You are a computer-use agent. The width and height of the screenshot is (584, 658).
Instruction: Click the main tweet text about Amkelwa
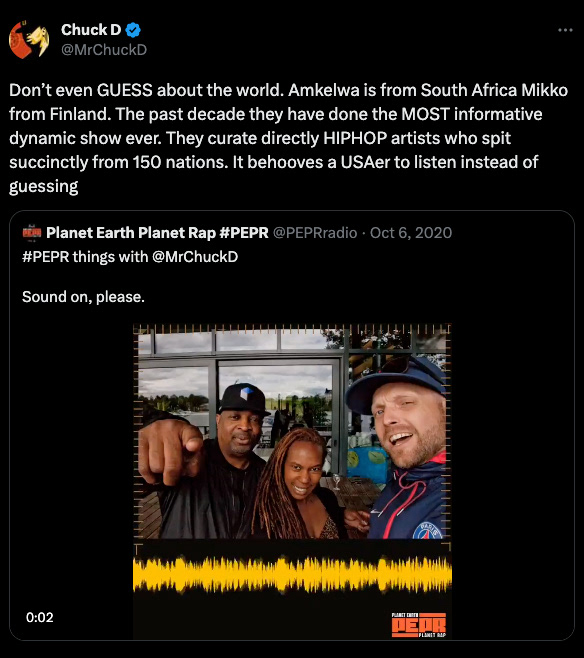[x=289, y=138]
